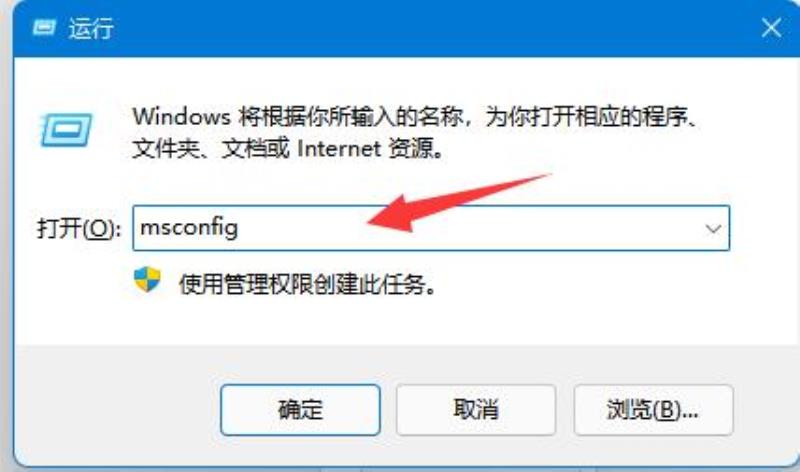Screen dimensions: 800x472
Task: Confirm with the 确定 button
Action: click(301, 410)
